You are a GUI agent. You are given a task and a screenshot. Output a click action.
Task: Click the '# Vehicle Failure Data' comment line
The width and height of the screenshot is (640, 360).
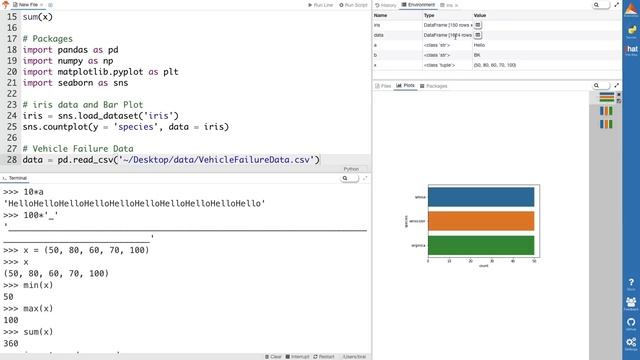click(78, 149)
